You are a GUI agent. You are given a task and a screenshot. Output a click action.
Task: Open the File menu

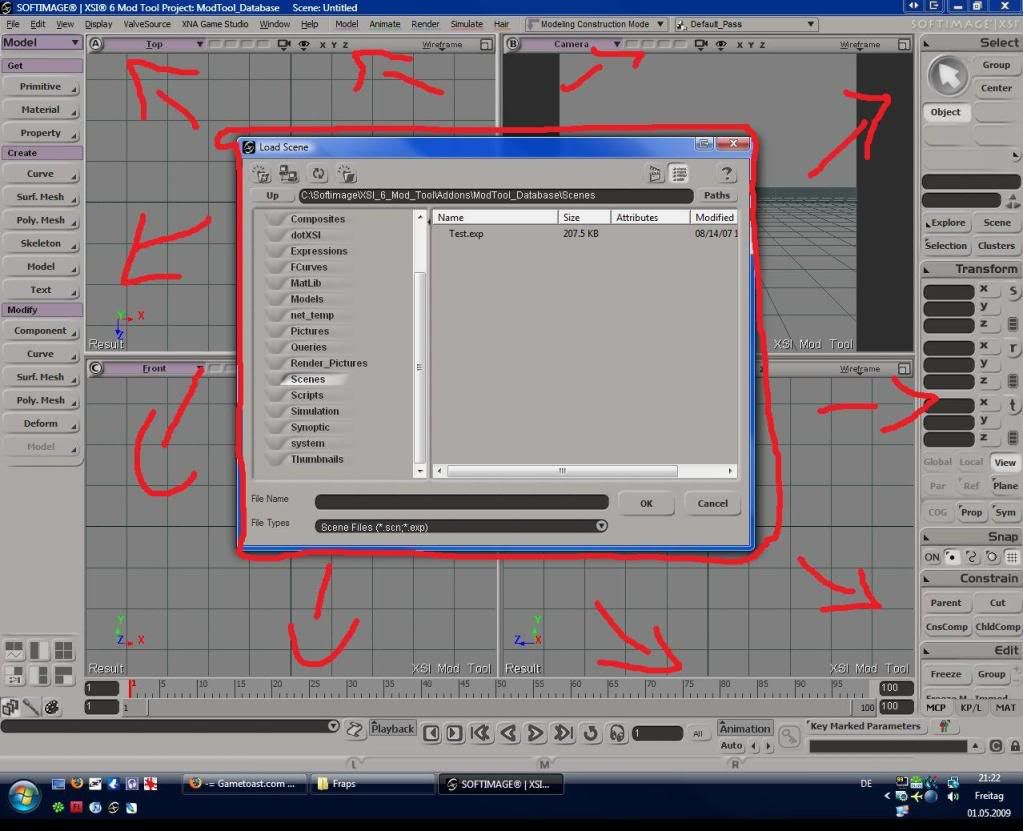pyautogui.click(x=12, y=24)
